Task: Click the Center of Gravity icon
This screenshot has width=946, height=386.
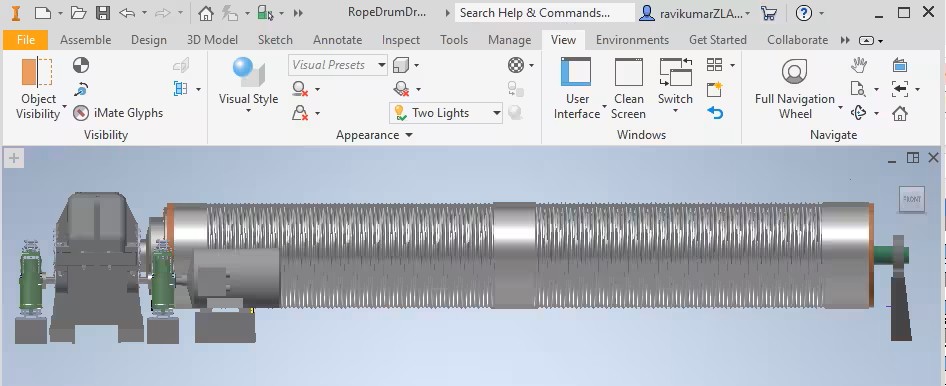Action: coord(81,65)
